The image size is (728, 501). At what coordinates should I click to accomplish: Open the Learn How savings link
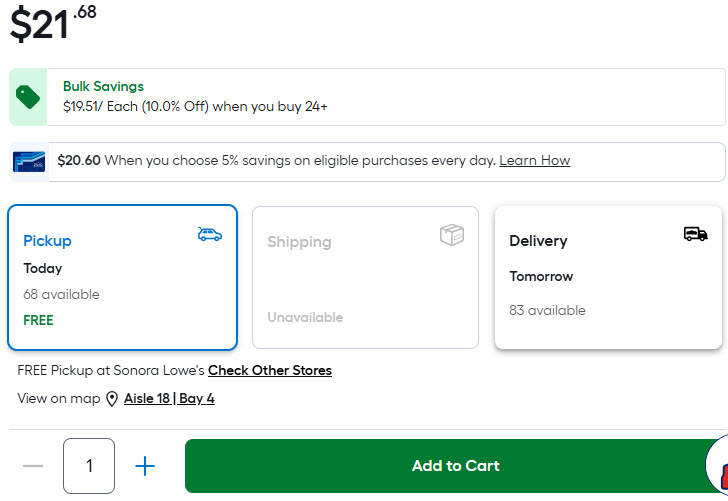[534, 161]
